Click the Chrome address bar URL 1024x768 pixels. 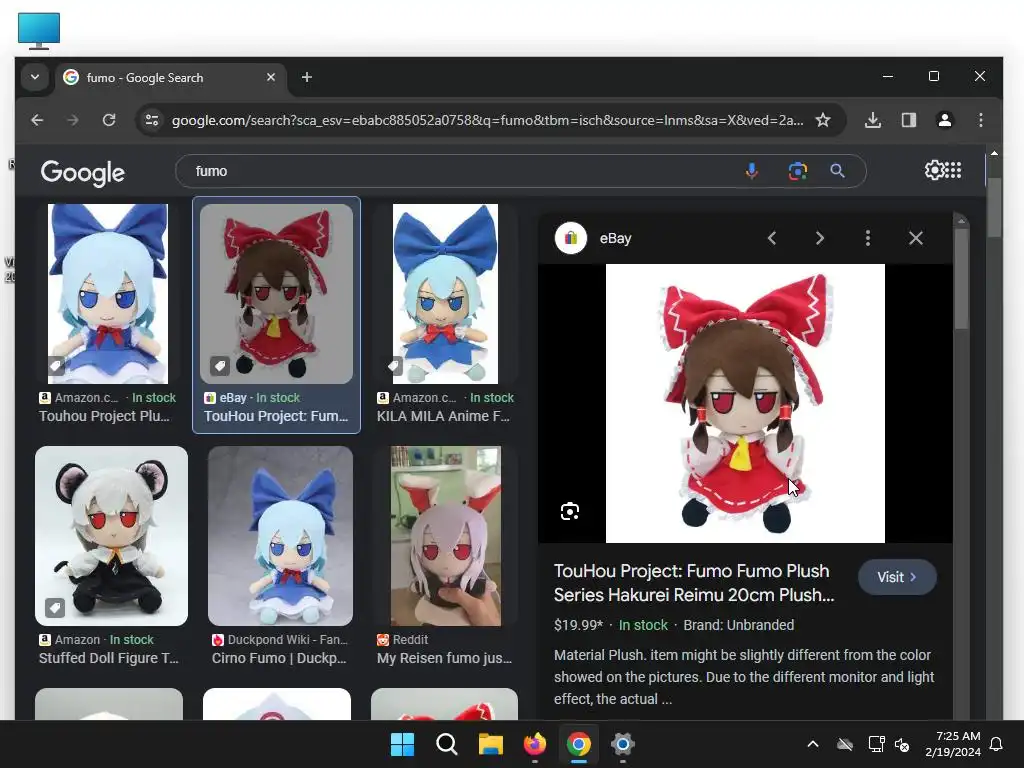487,120
